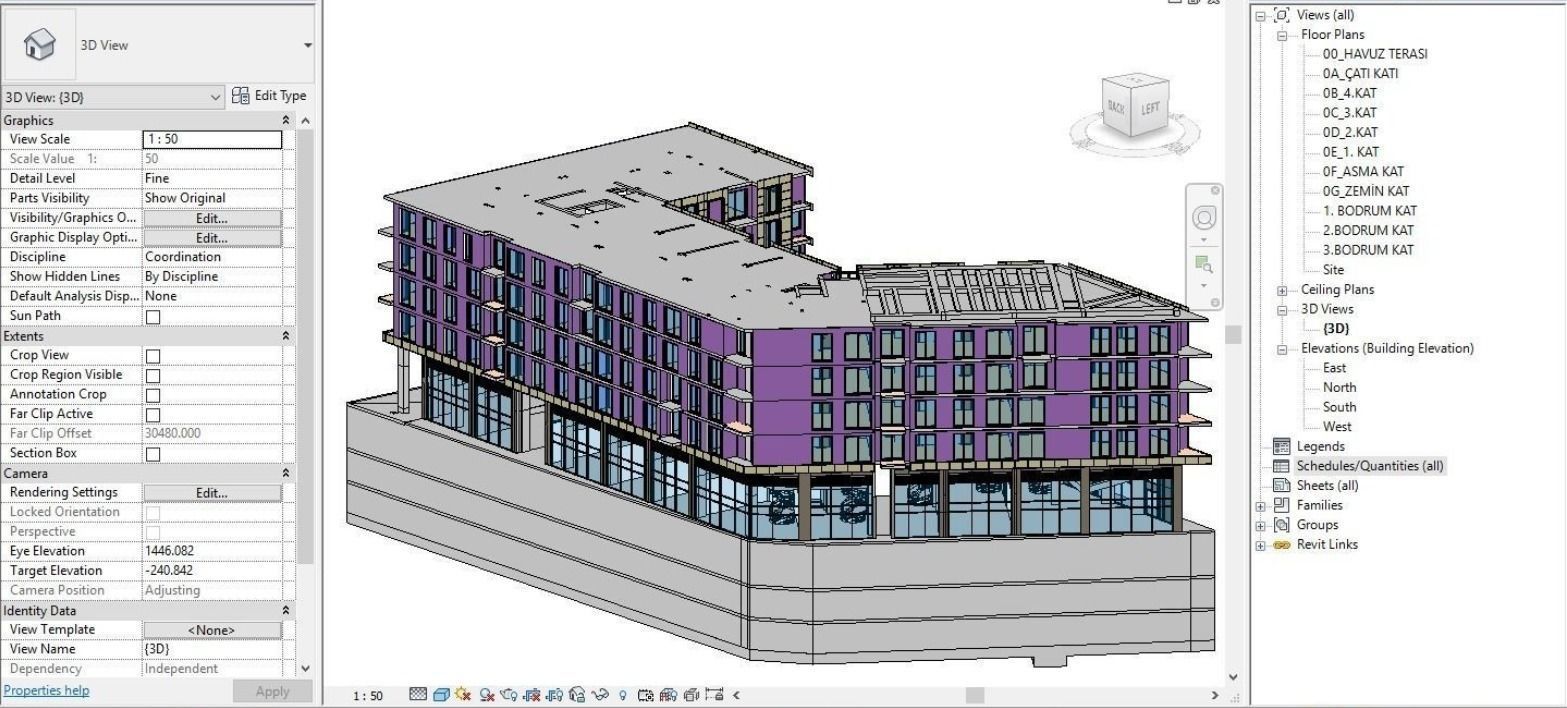Open the Steering Wheels navigation icon
This screenshot has width=1567, height=708.
pos(1205,218)
